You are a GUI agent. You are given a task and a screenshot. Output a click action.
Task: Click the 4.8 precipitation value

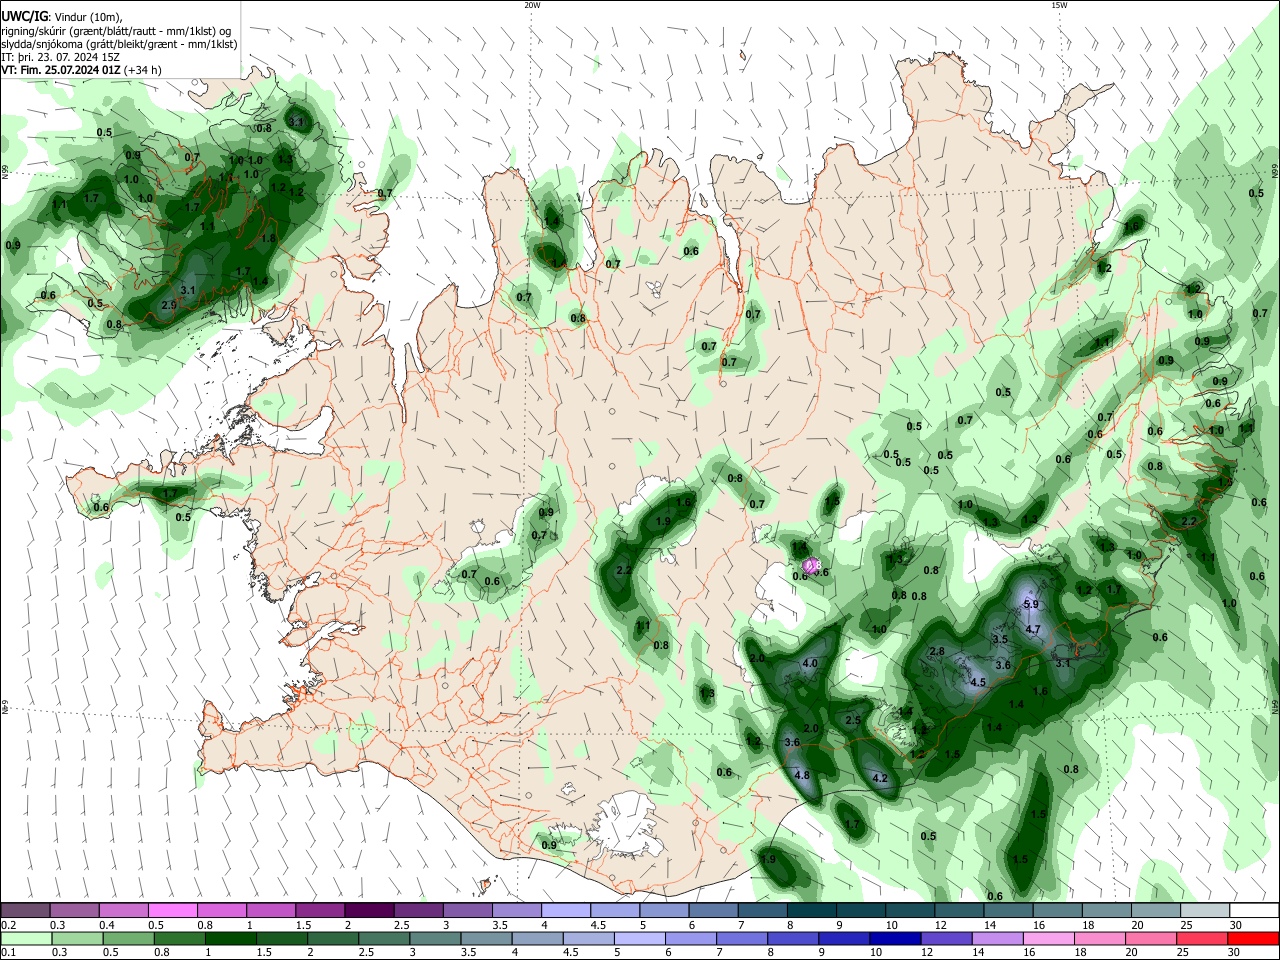click(801, 775)
